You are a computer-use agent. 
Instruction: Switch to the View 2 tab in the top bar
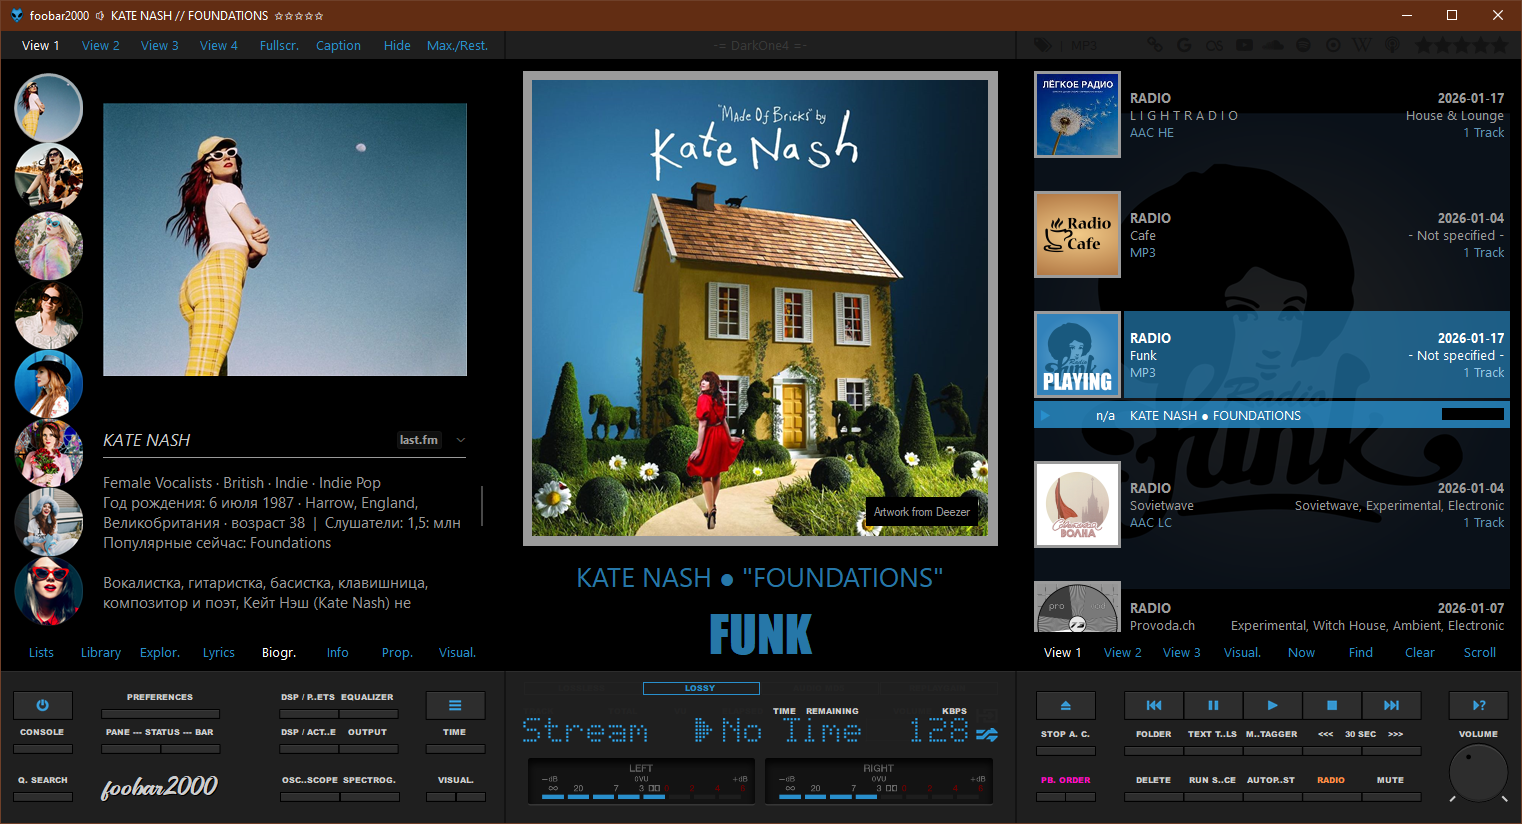[101, 45]
